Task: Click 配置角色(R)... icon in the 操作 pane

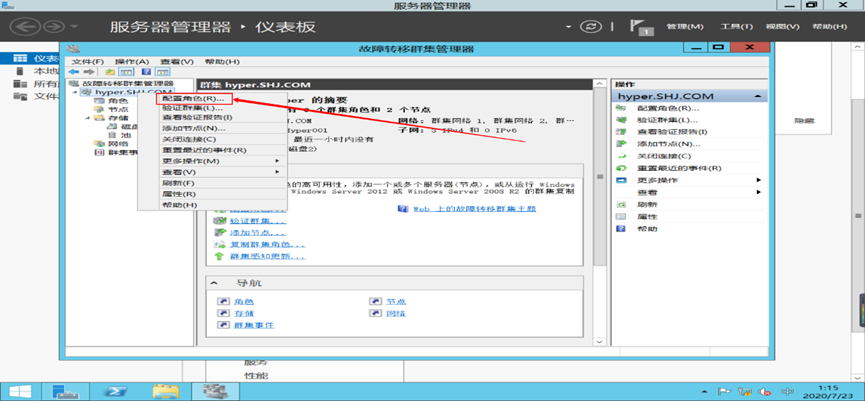Action: click(x=621, y=108)
